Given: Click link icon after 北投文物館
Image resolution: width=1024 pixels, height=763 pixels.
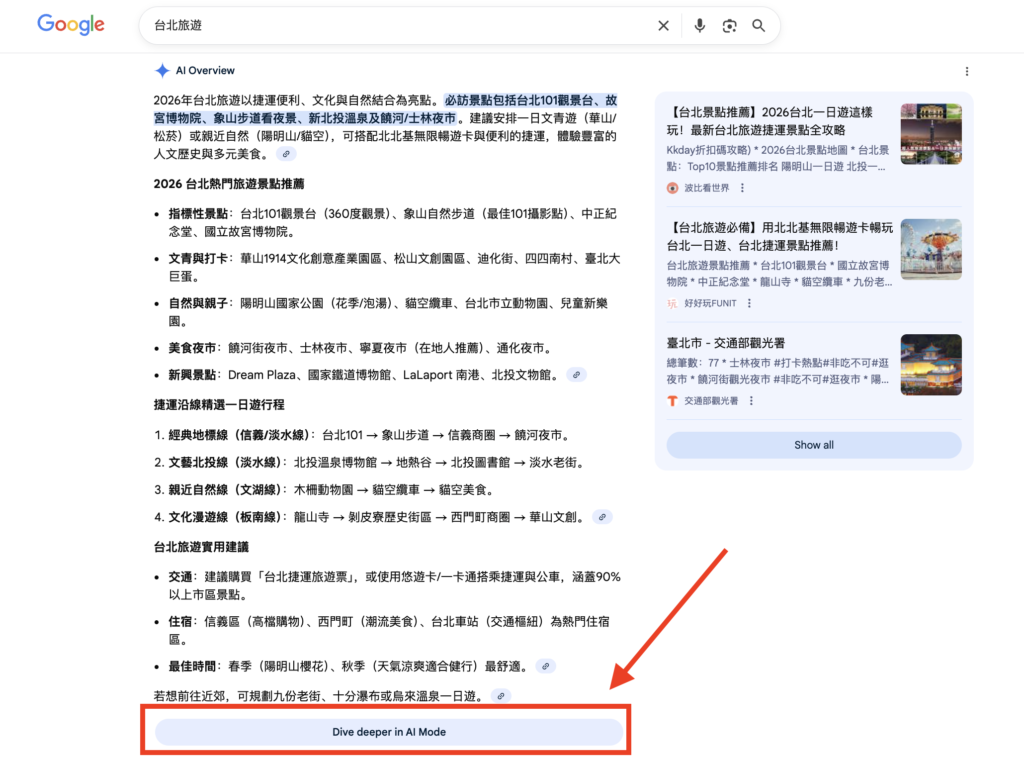Looking at the screenshot, I should click(x=576, y=375).
